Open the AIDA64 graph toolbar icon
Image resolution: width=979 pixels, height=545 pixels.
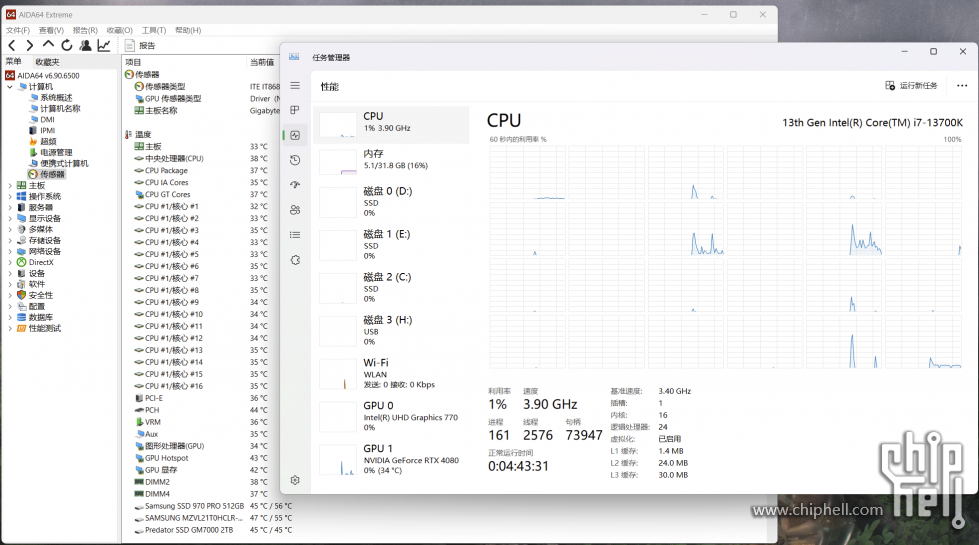[x=104, y=45]
